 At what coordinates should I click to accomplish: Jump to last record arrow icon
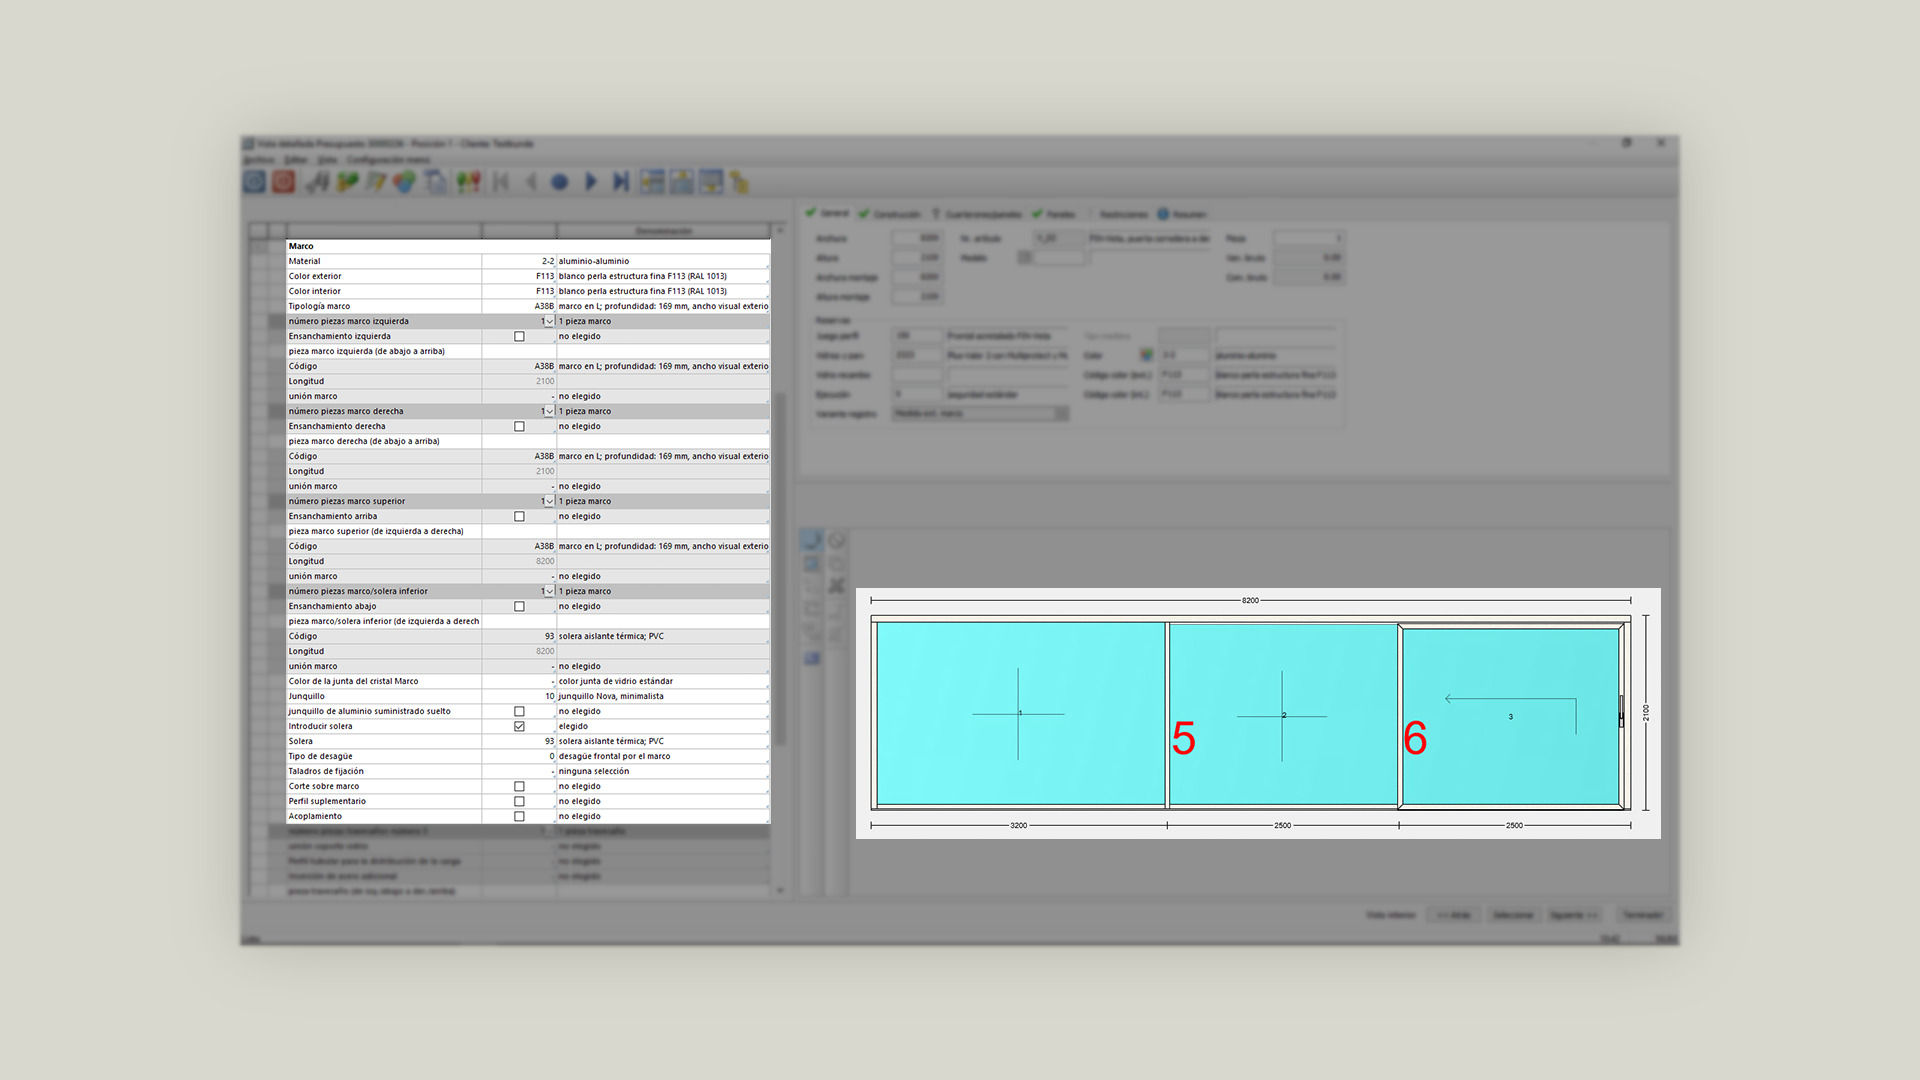click(621, 182)
